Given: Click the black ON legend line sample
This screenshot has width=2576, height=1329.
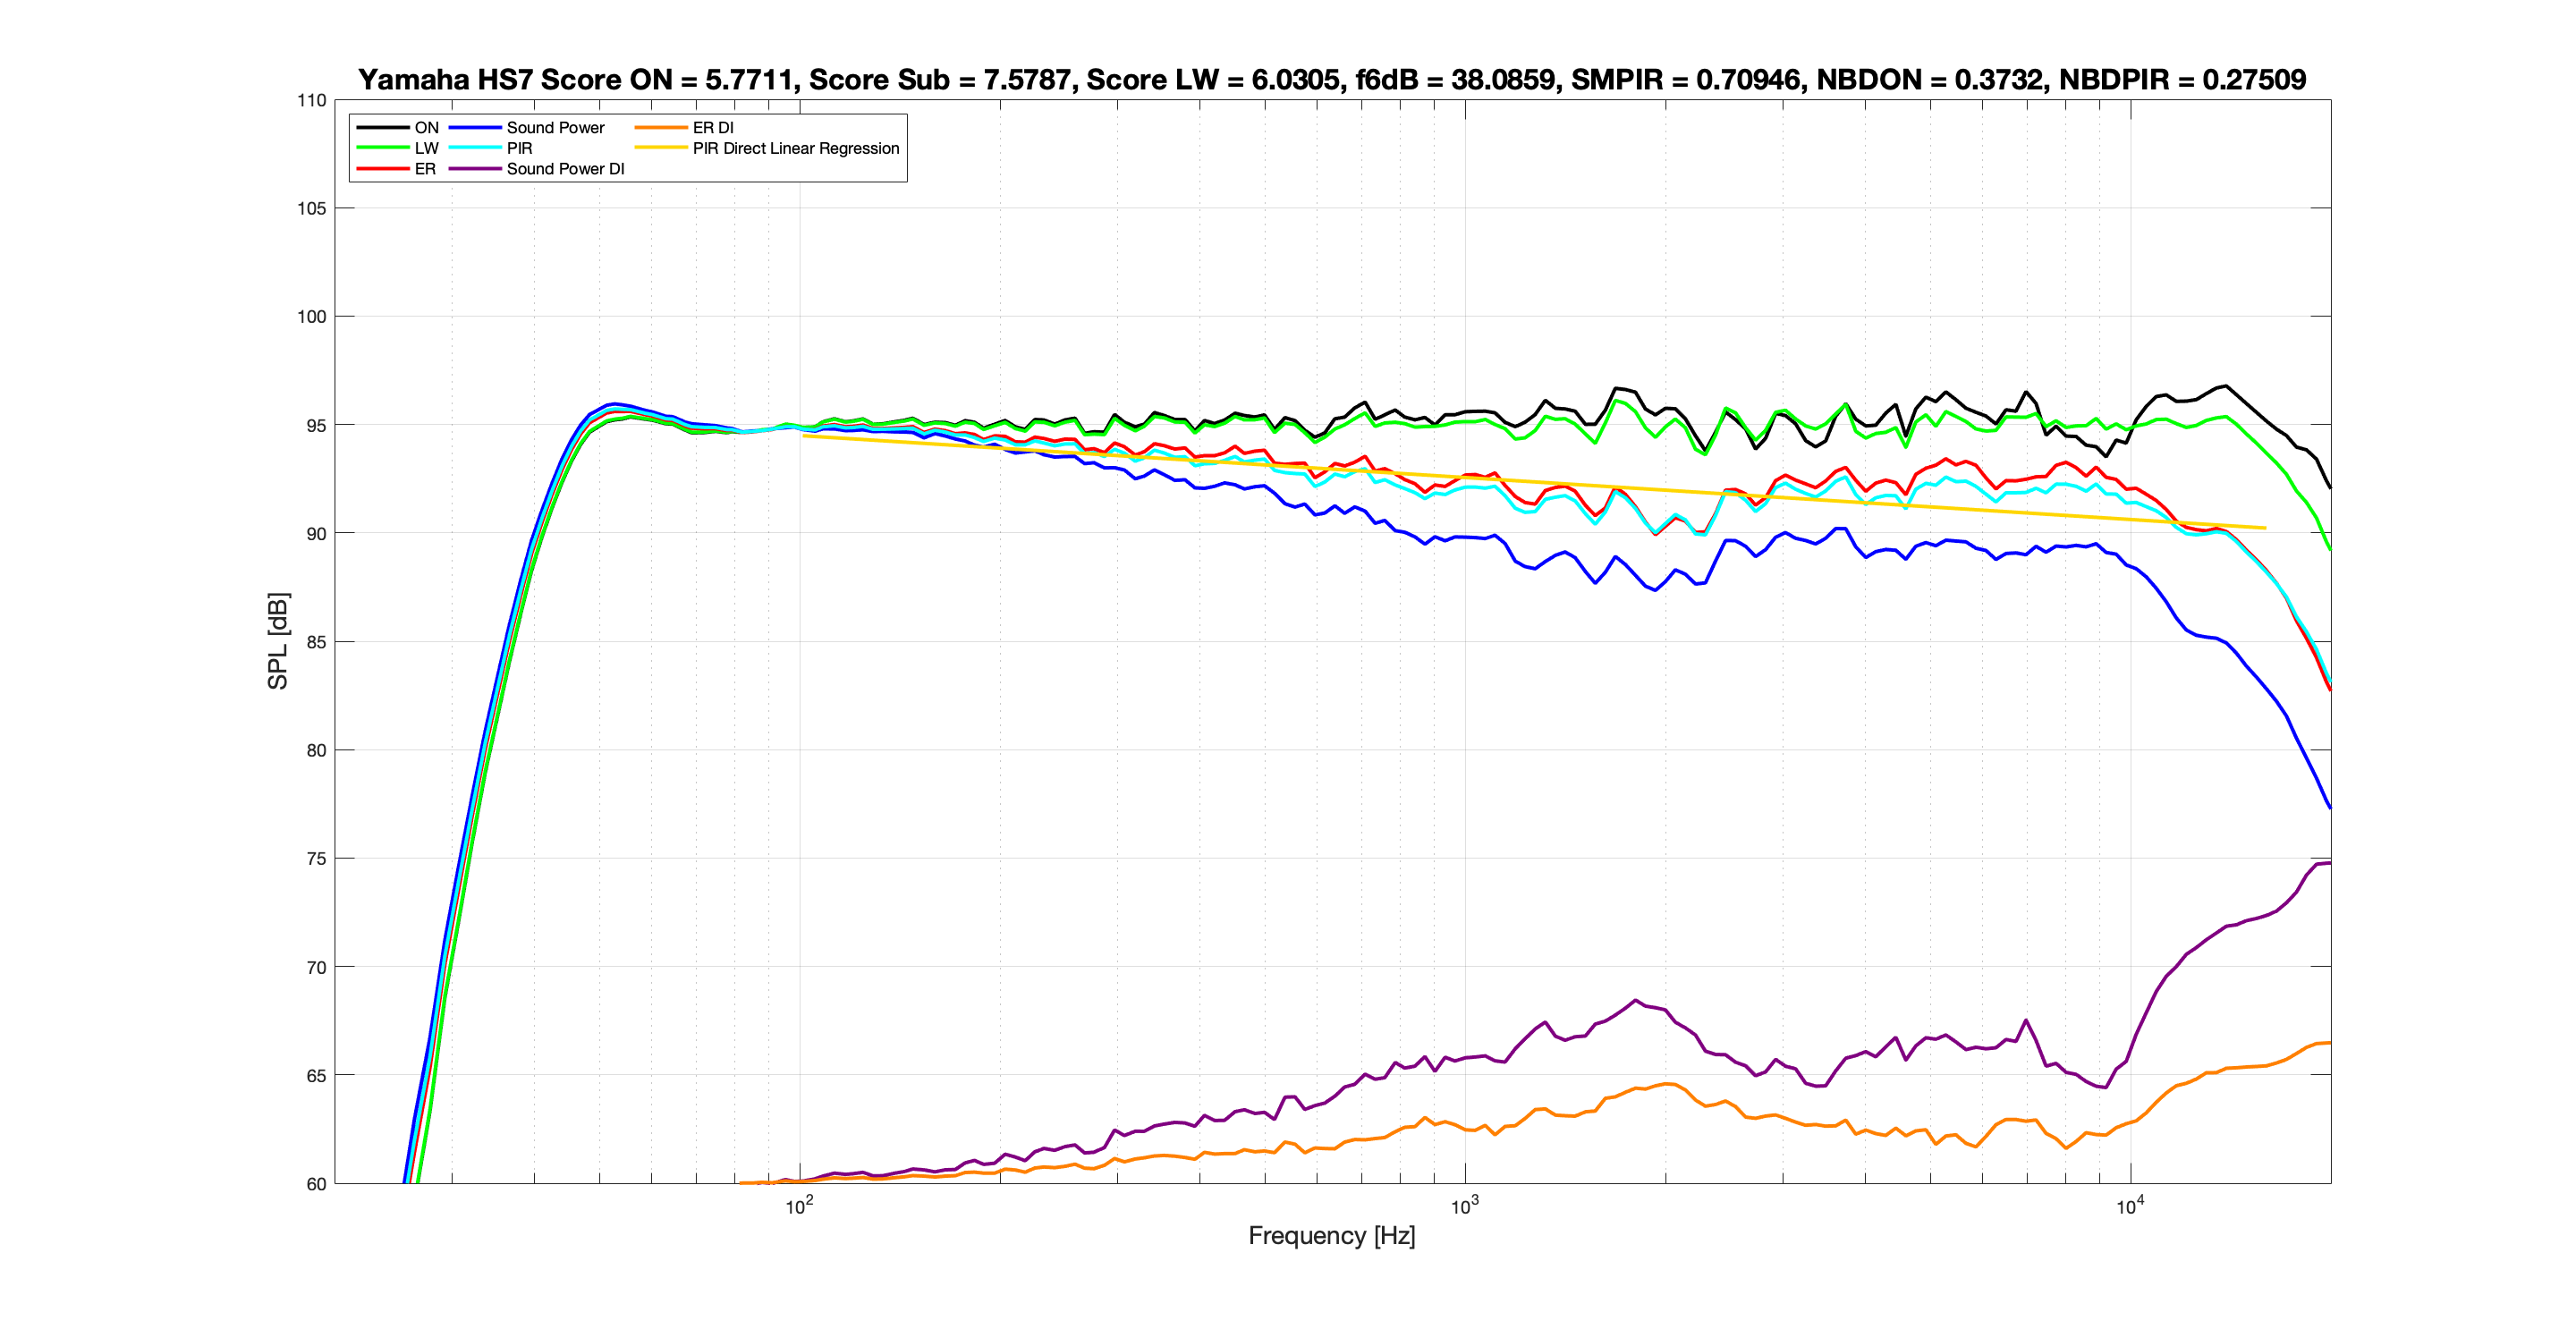Looking at the screenshot, I should point(383,128).
